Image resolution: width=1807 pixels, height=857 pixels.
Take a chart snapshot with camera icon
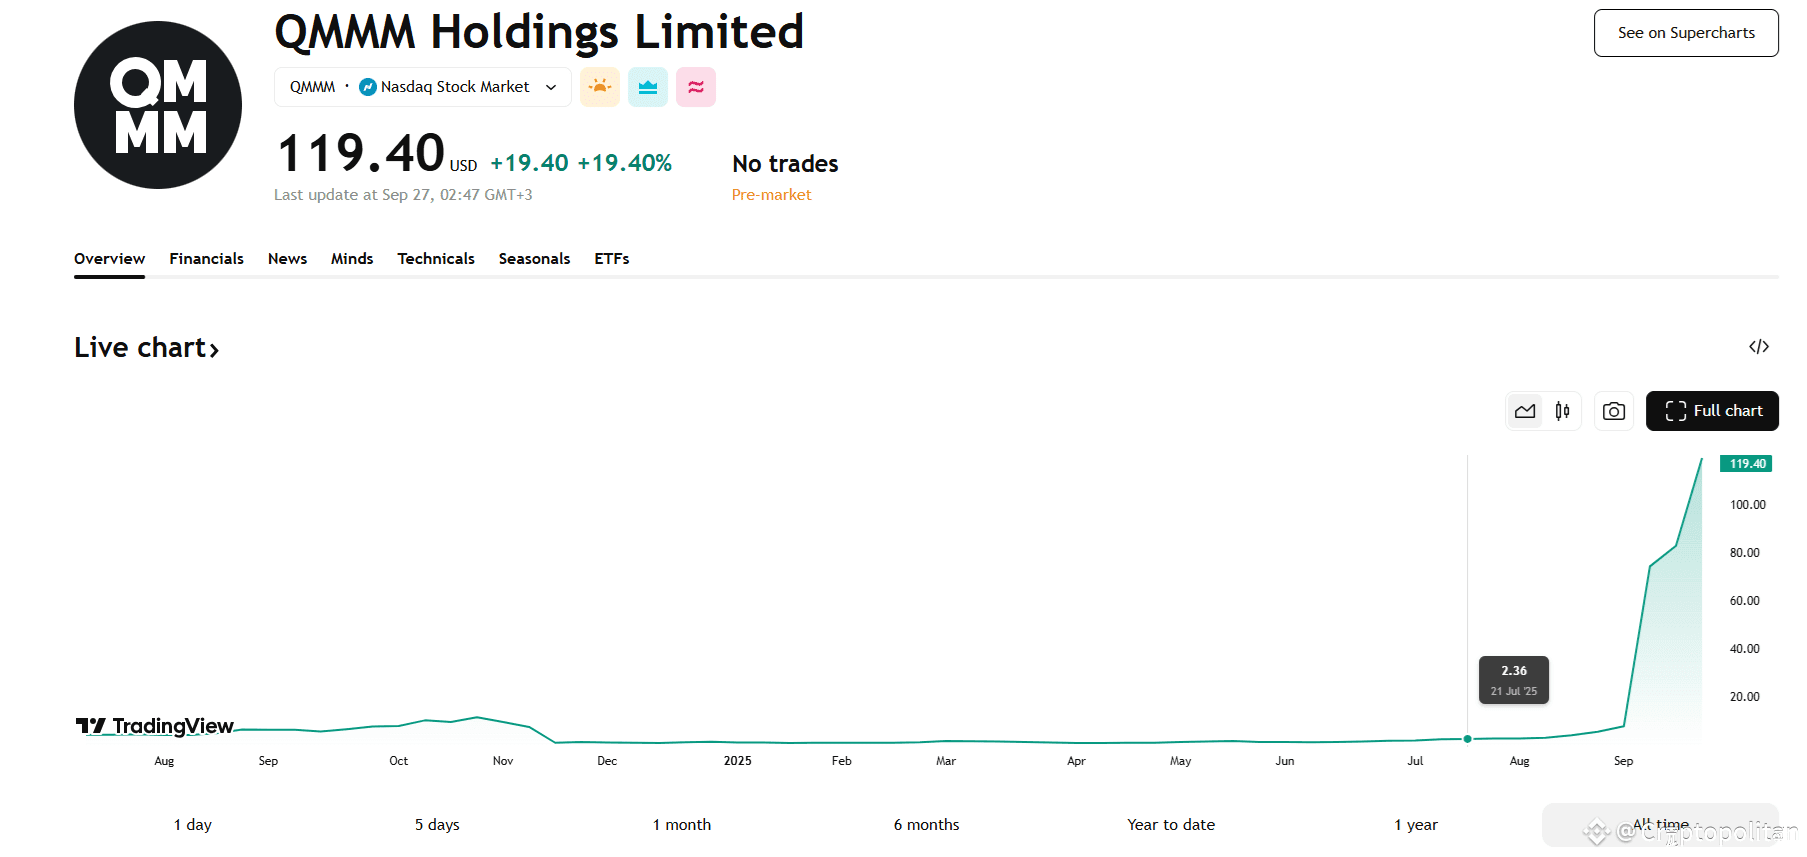(x=1613, y=411)
